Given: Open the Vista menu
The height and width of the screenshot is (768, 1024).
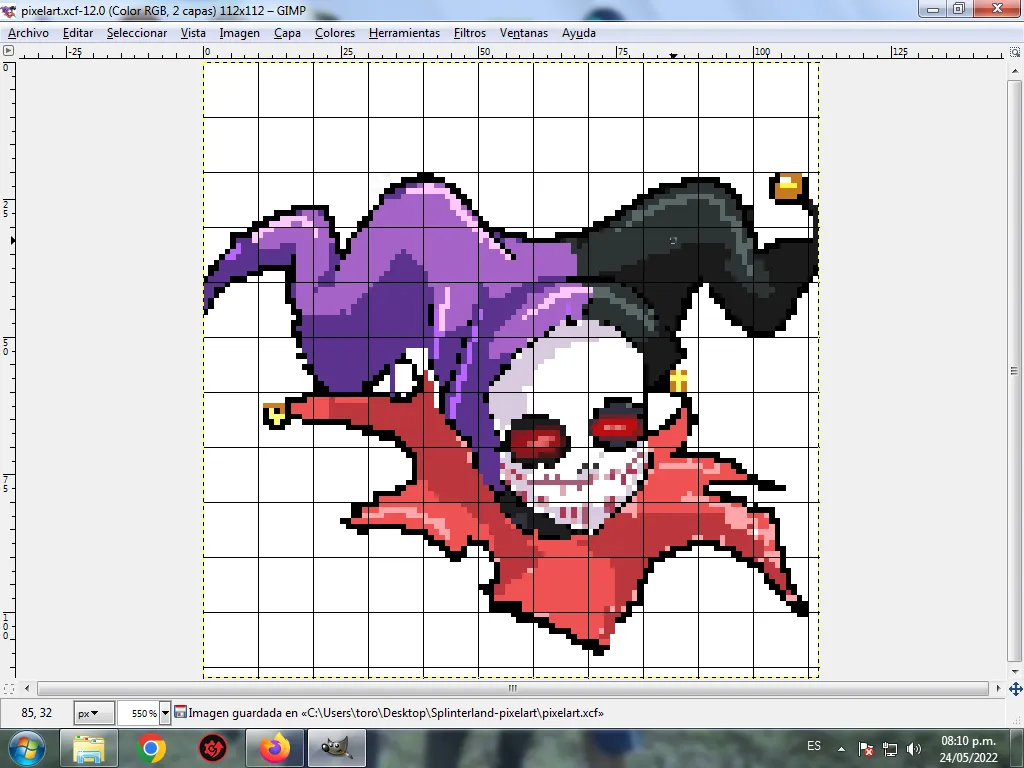Looking at the screenshot, I should (x=193, y=33).
